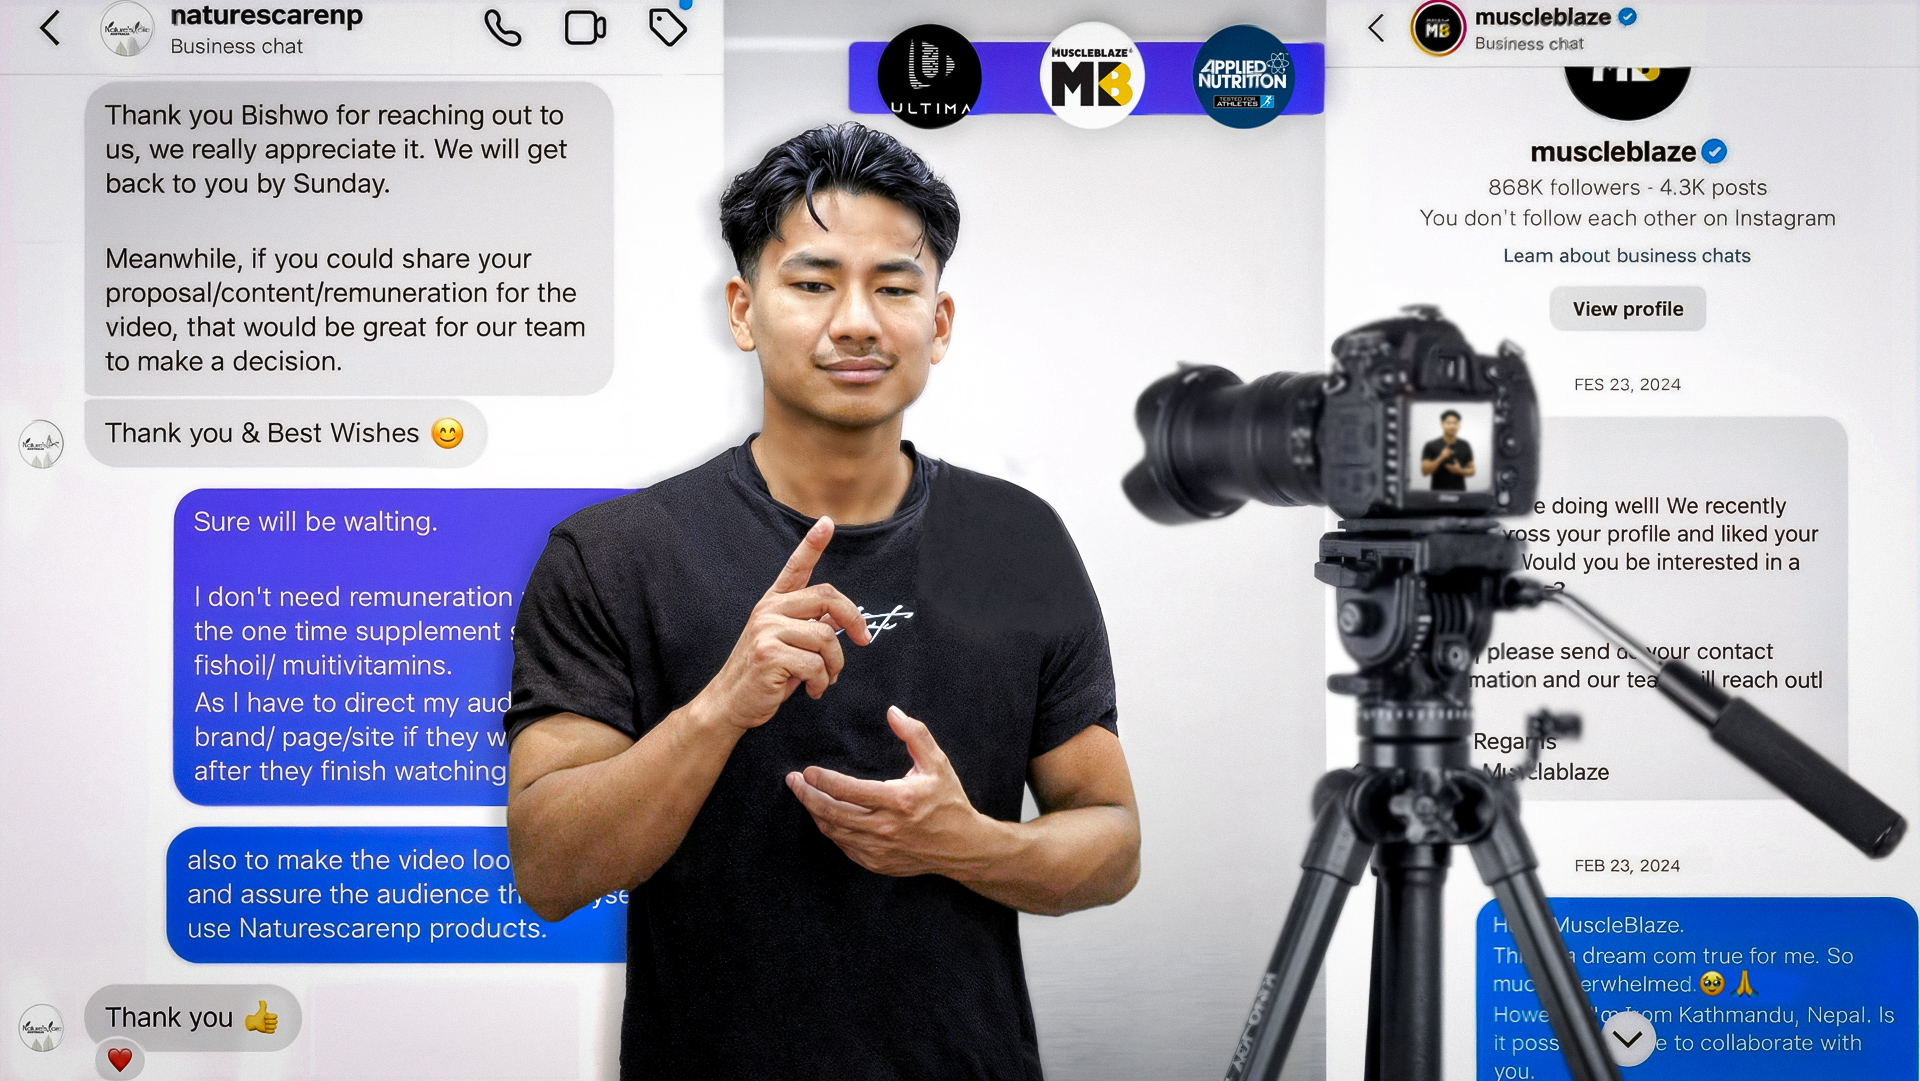Open the naturescarenp header avatar
This screenshot has height=1081, width=1920.
[x=127, y=28]
